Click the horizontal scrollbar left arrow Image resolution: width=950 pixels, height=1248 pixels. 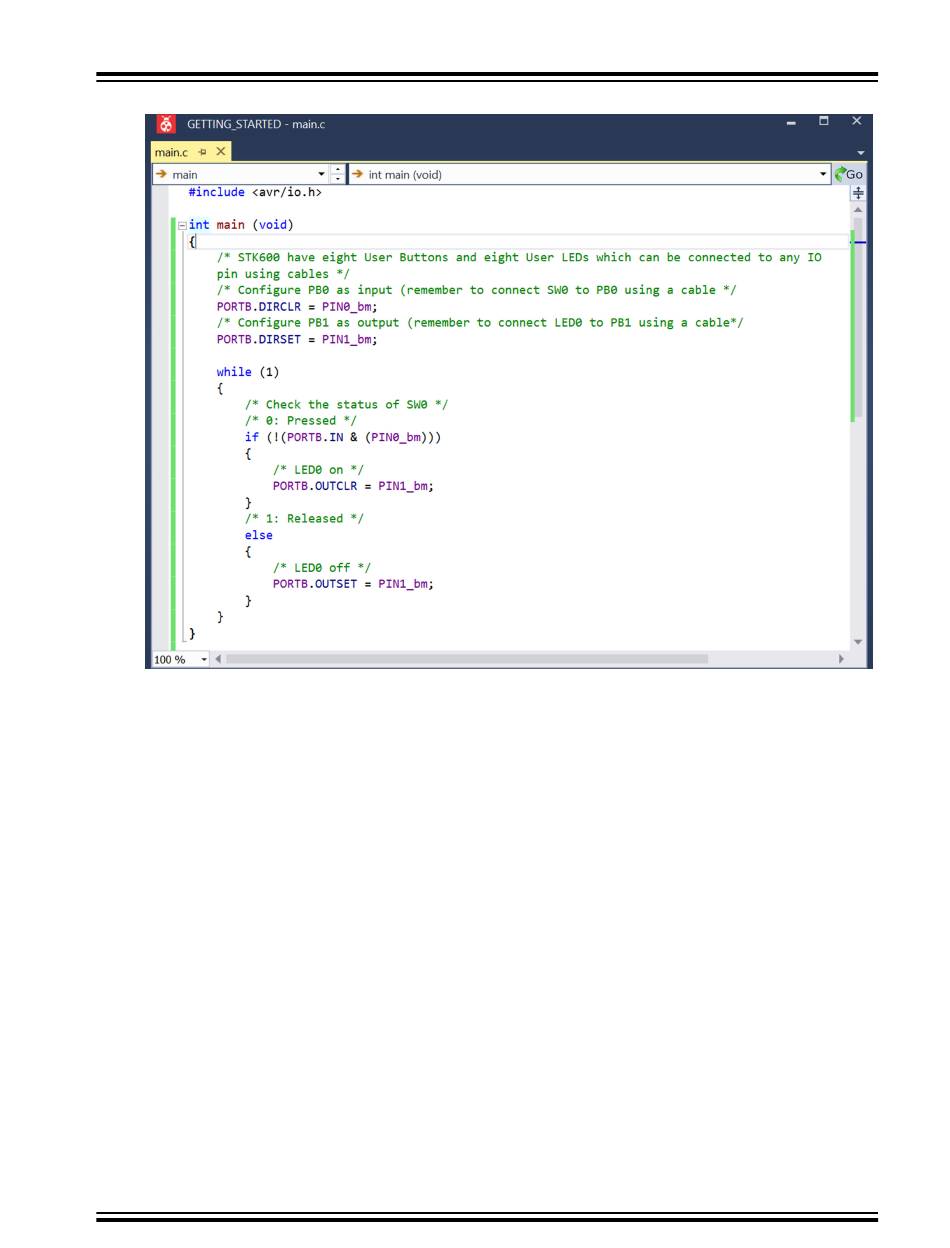[x=219, y=659]
